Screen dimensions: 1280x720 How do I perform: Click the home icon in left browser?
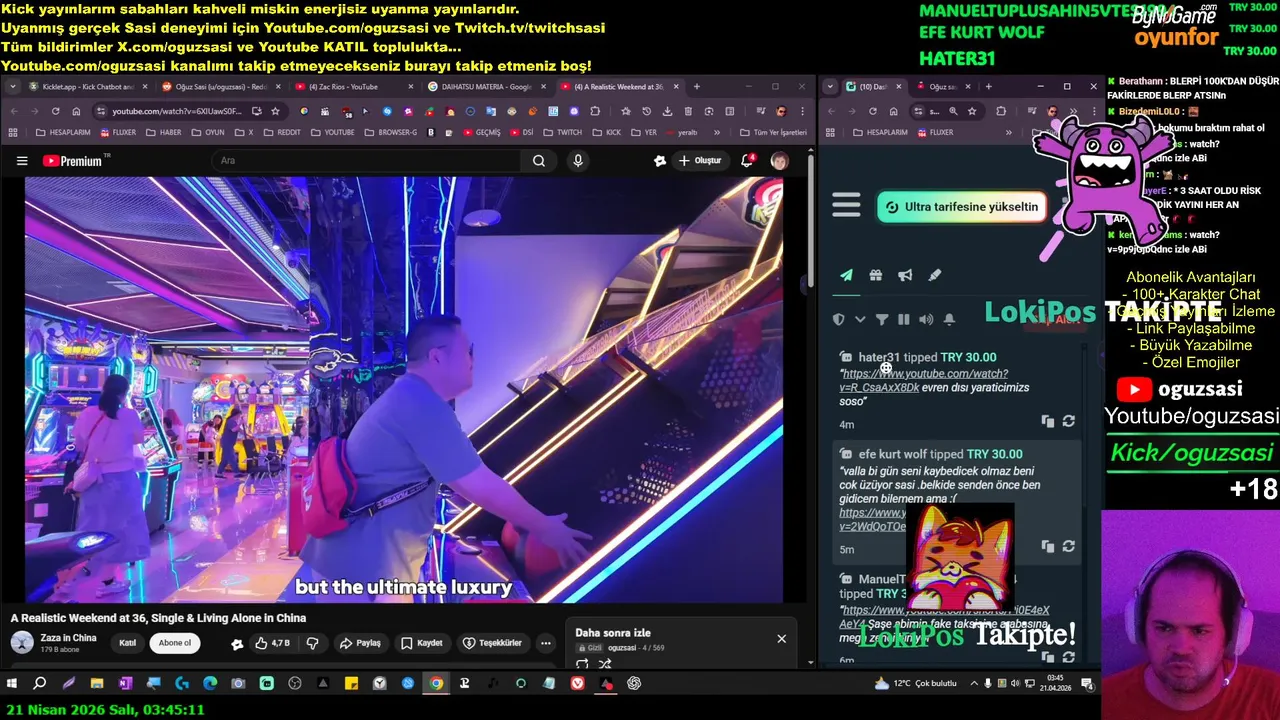pyautogui.click(x=76, y=111)
